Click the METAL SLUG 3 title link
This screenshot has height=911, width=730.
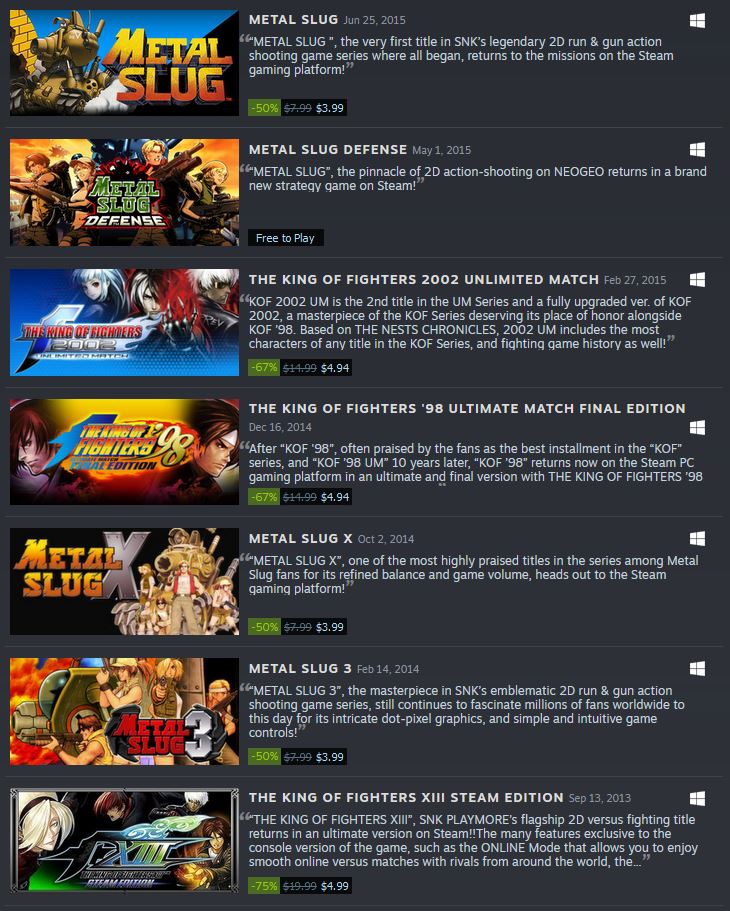pos(300,669)
